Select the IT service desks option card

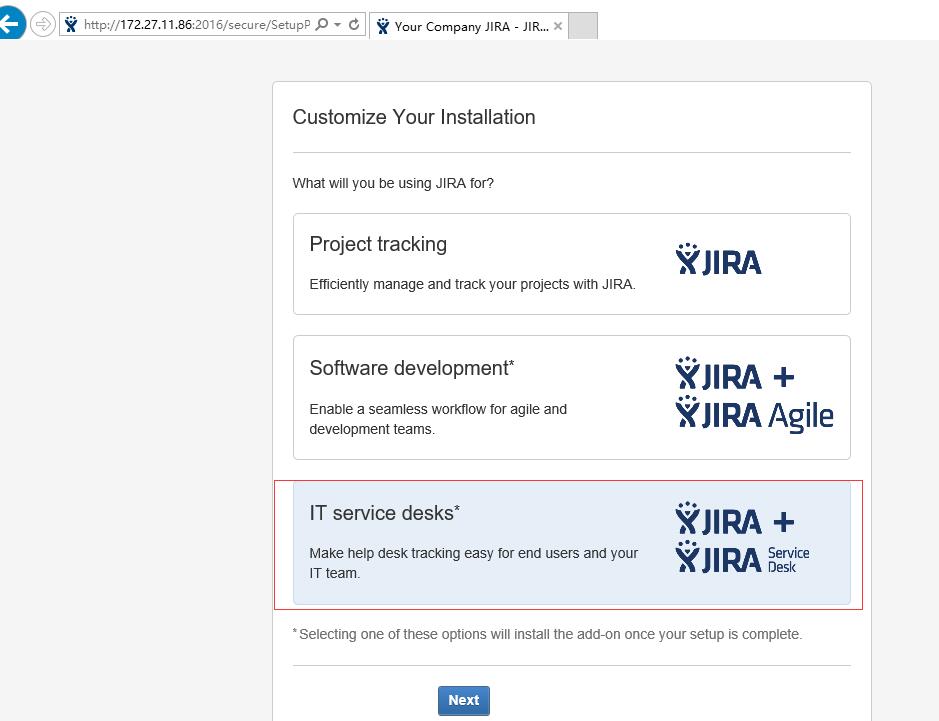(x=571, y=543)
